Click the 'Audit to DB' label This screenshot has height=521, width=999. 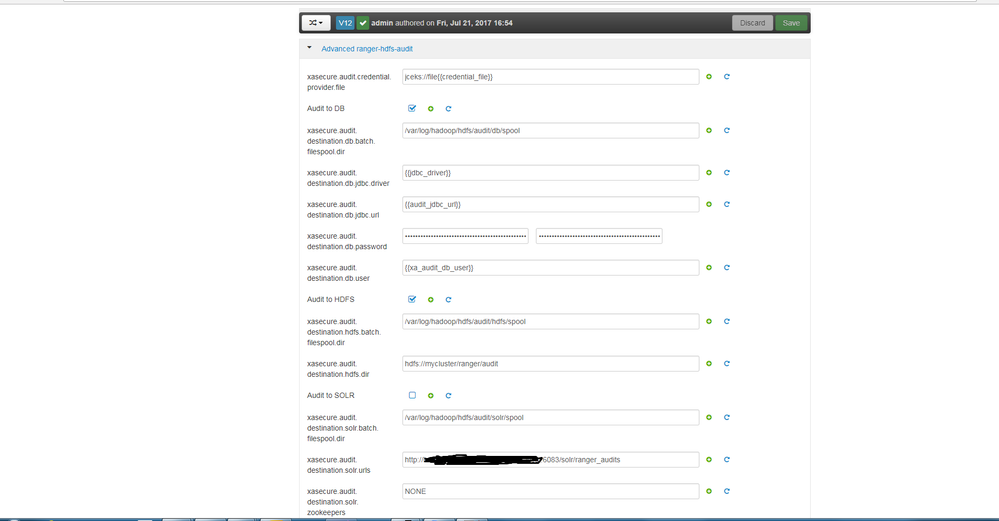pyautogui.click(x=326, y=109)
